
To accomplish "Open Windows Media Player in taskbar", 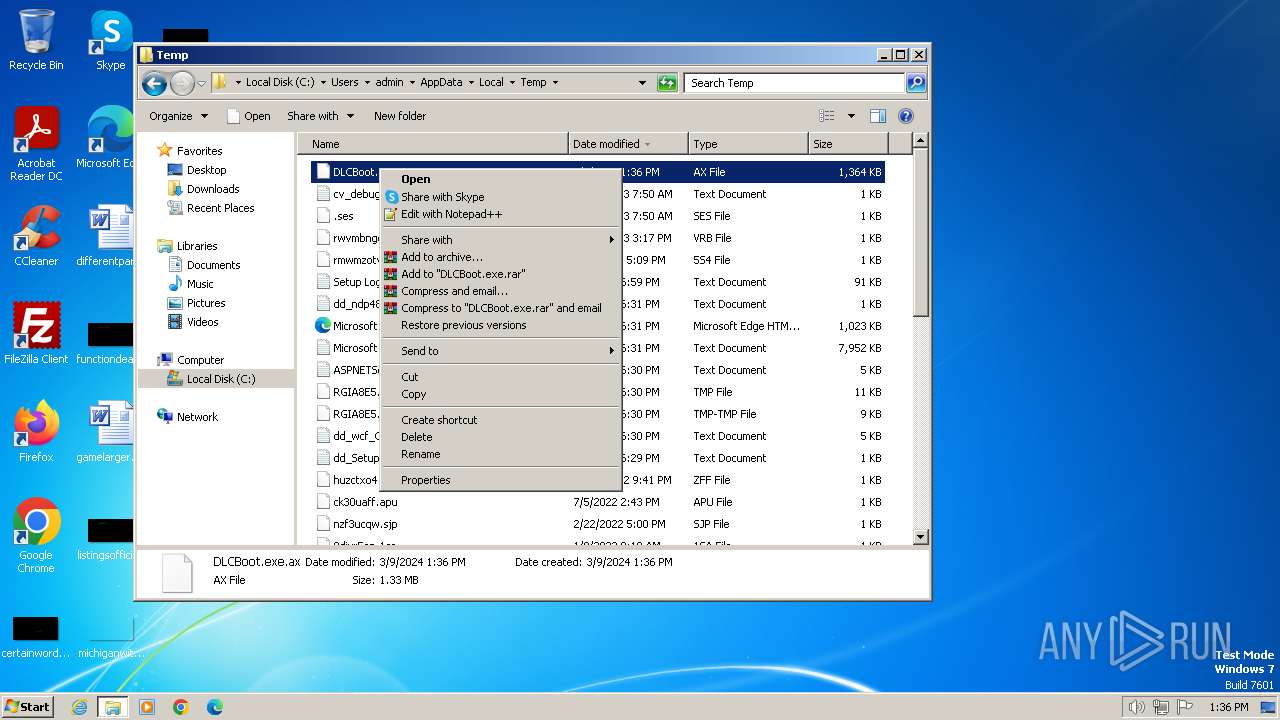I will click(147, 707).
